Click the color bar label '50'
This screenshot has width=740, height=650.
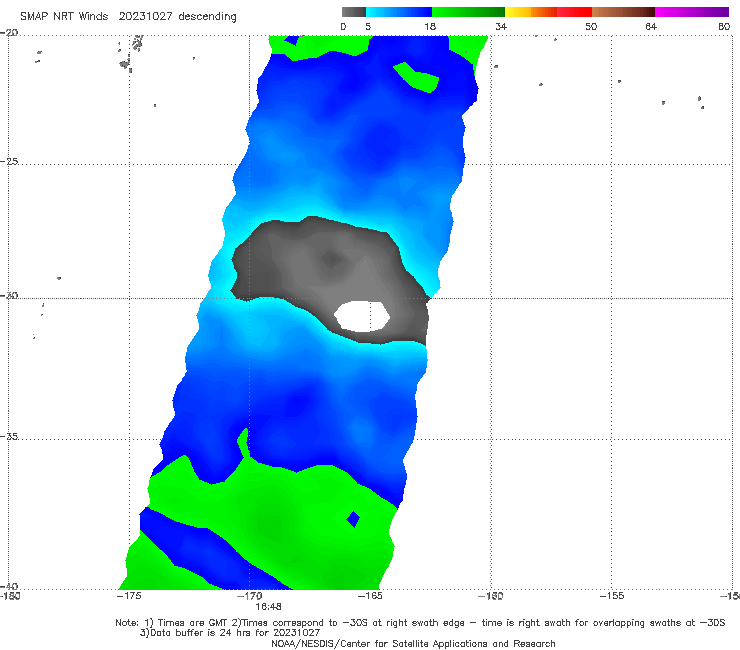click(591, 26)
